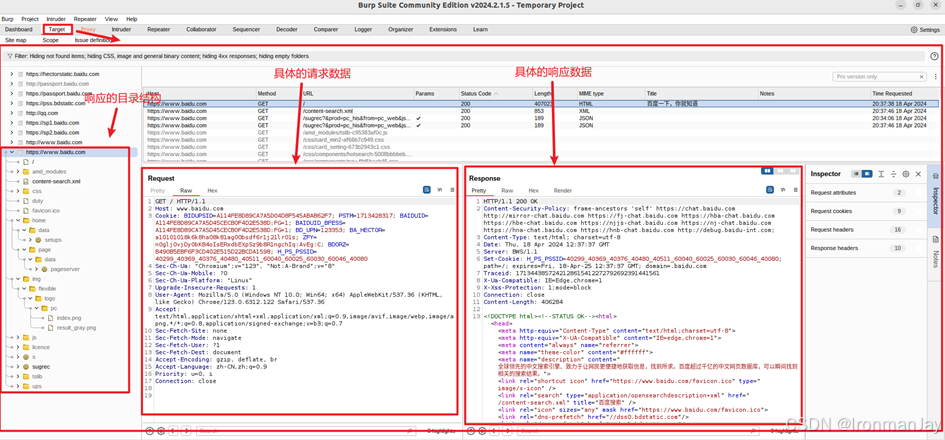Click Inspector collapse-all divide icon
The image size is (945, 440).
[893, 174]
